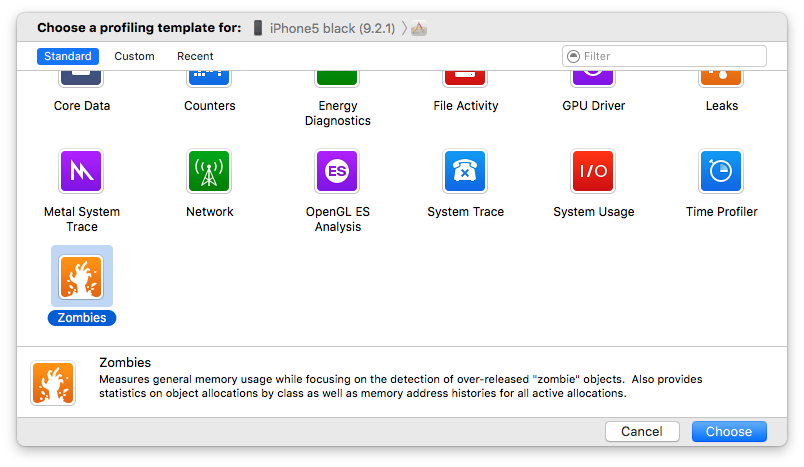
Task: Click the Cancel button
Action: click(x=642, y=432)
